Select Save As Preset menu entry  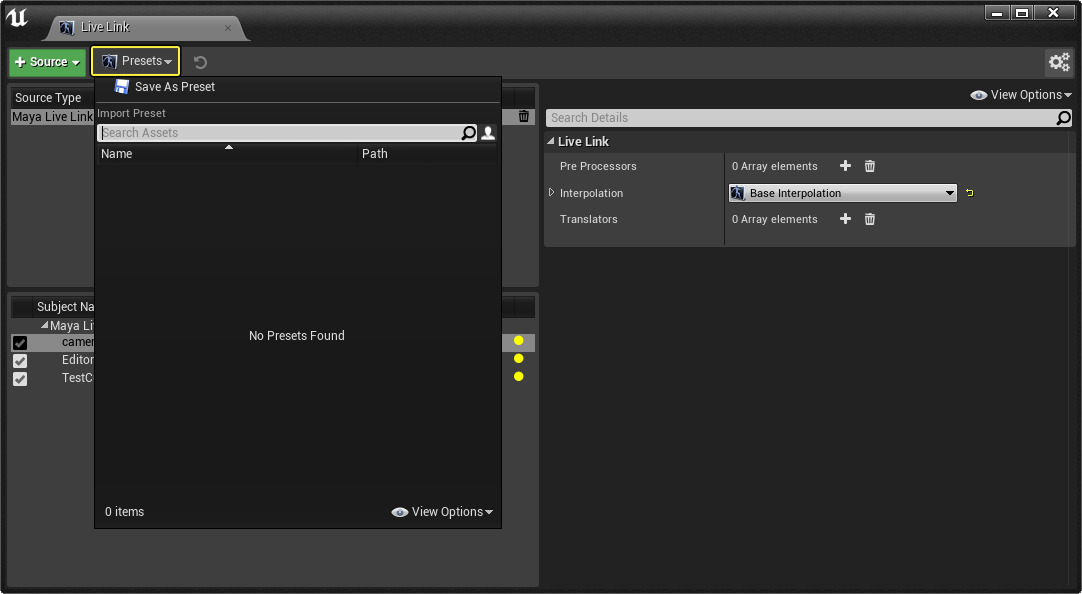[175, 87]
